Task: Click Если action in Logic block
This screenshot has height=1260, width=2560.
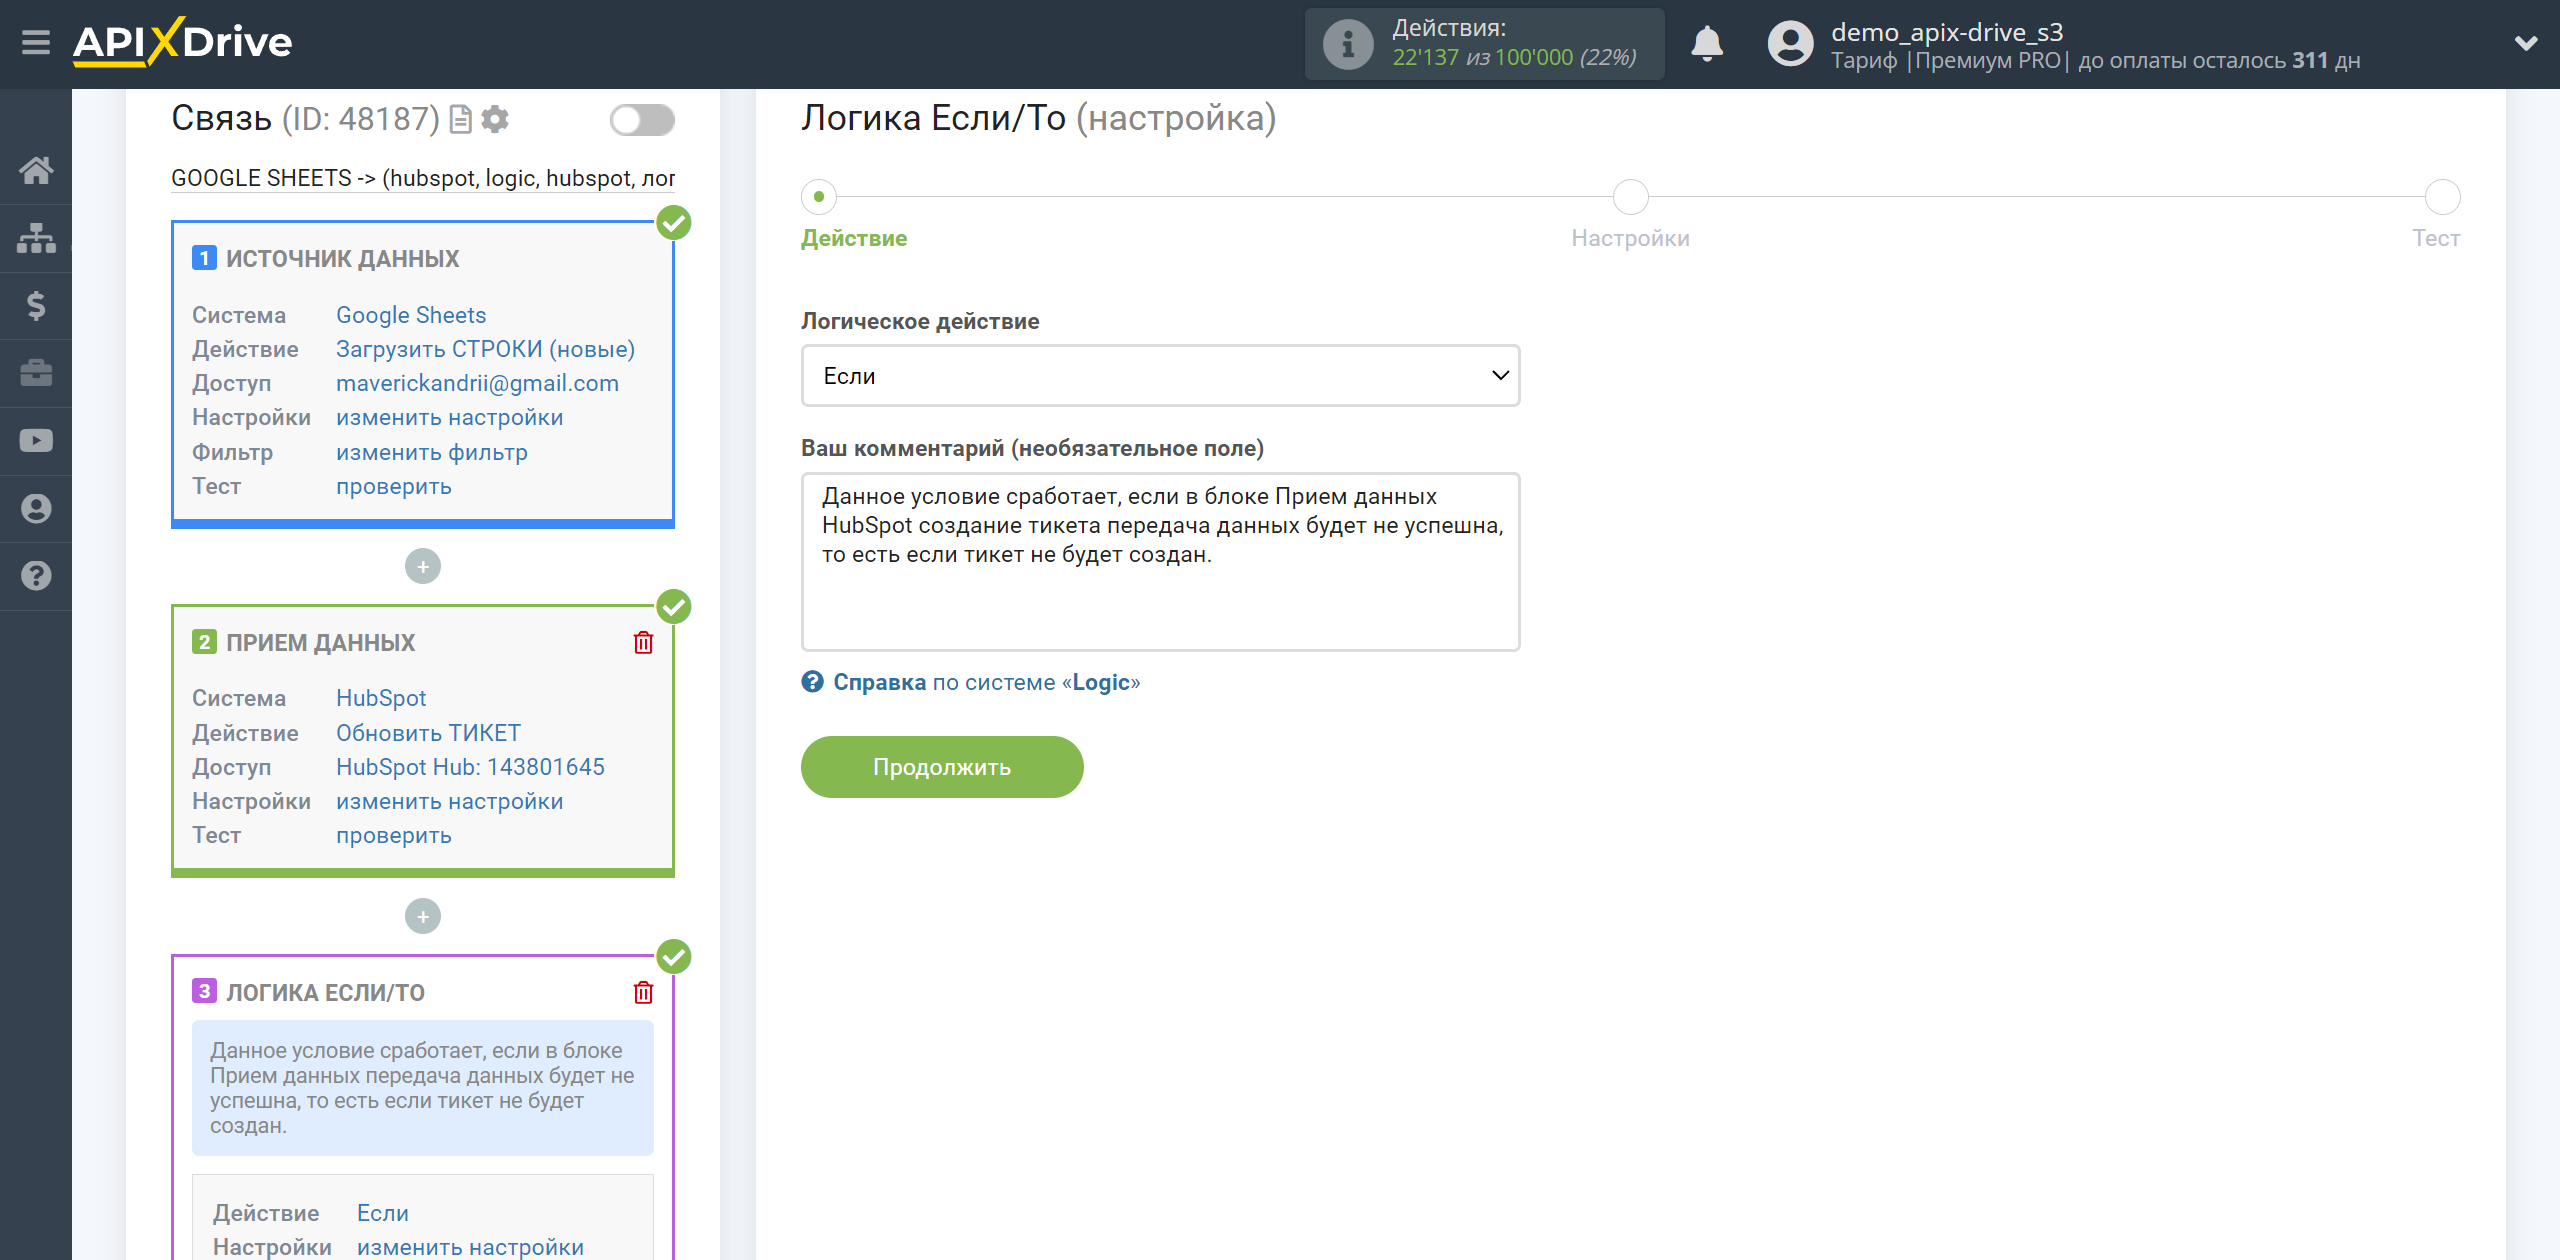Action: click(383, 1213)
